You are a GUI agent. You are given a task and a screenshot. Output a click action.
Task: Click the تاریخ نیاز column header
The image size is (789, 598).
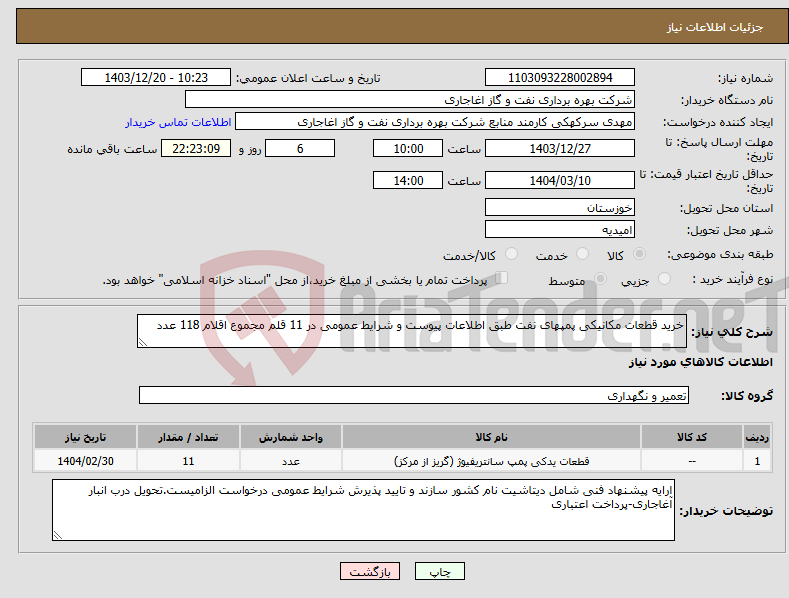pyautogui.click(x=85, y=437)
